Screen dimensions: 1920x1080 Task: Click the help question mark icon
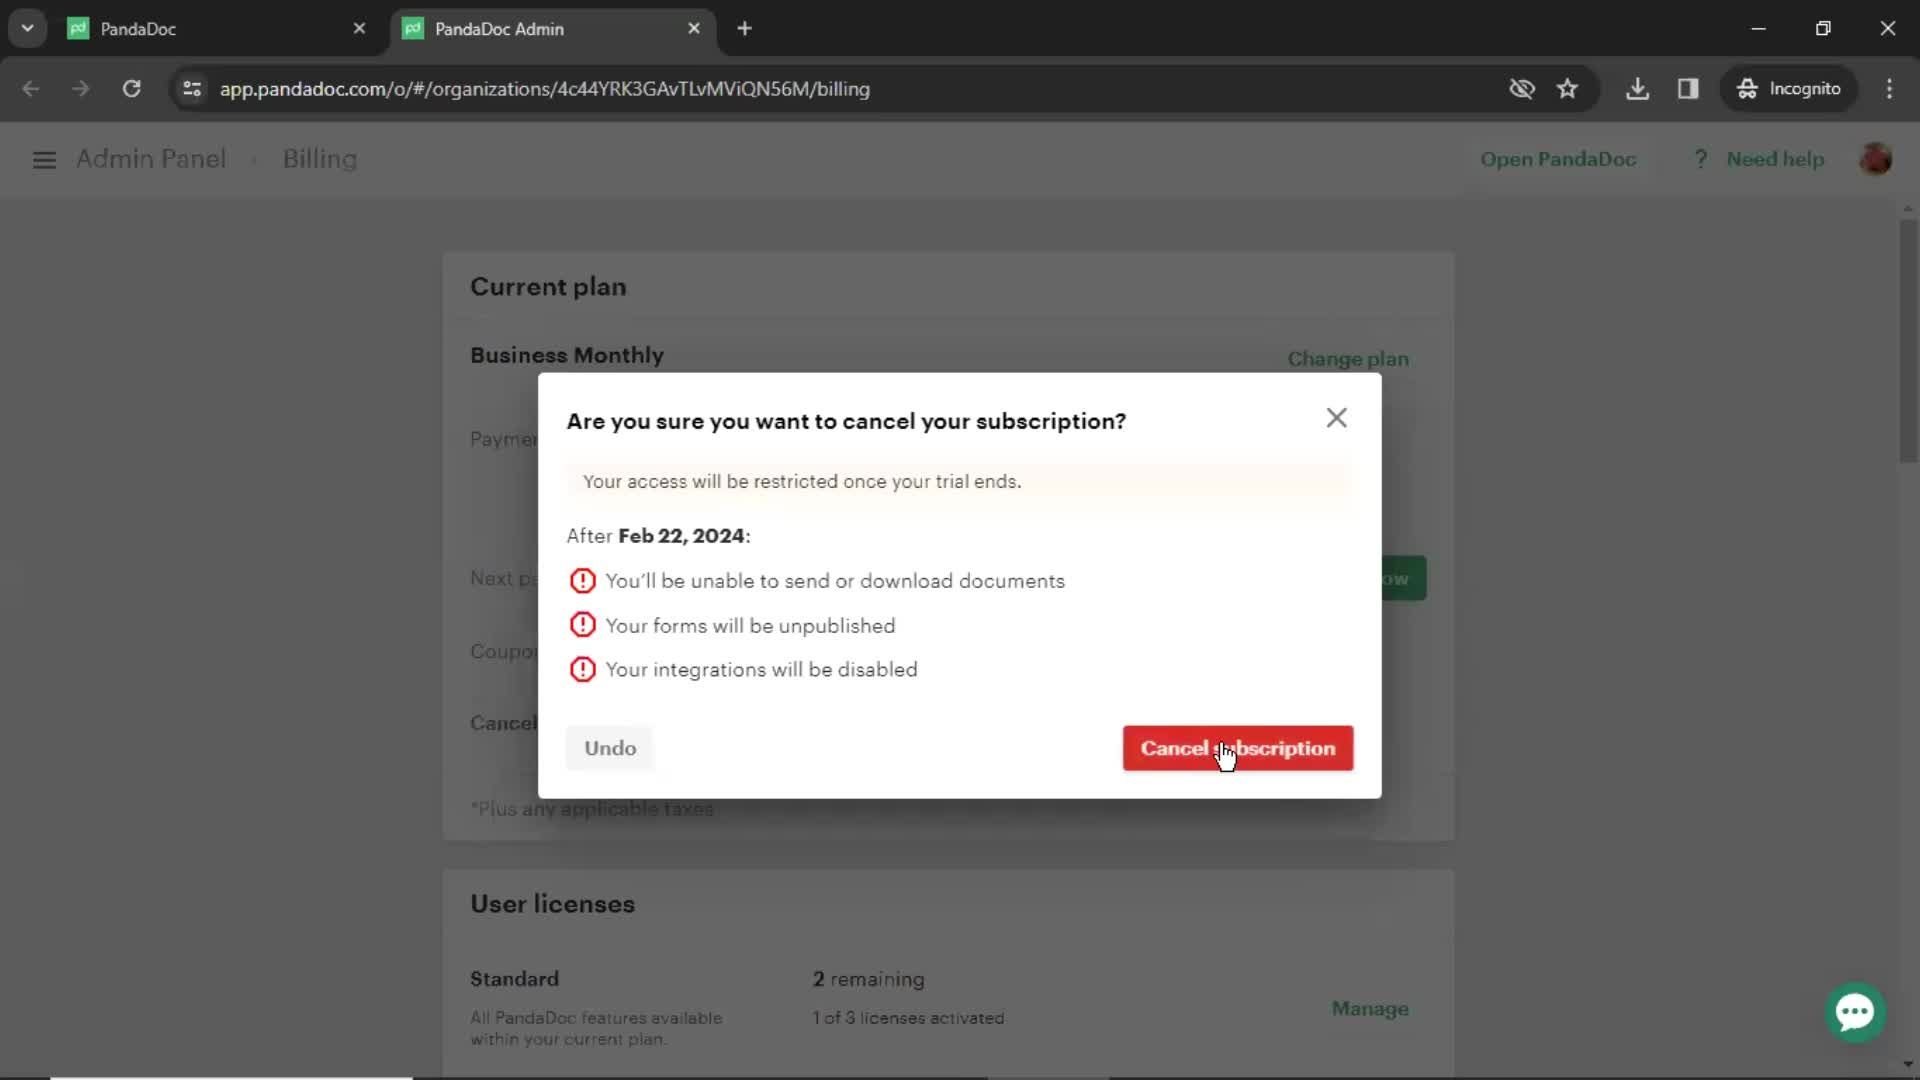[1701, 159]
